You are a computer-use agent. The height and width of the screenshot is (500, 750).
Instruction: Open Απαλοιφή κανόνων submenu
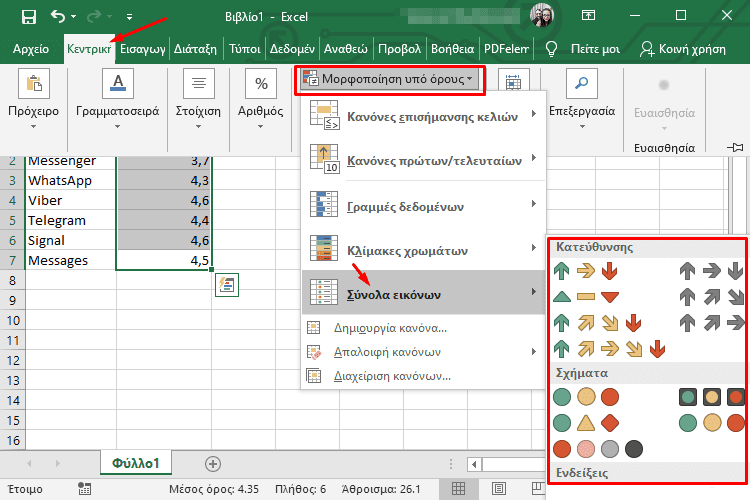click(423, 352)
